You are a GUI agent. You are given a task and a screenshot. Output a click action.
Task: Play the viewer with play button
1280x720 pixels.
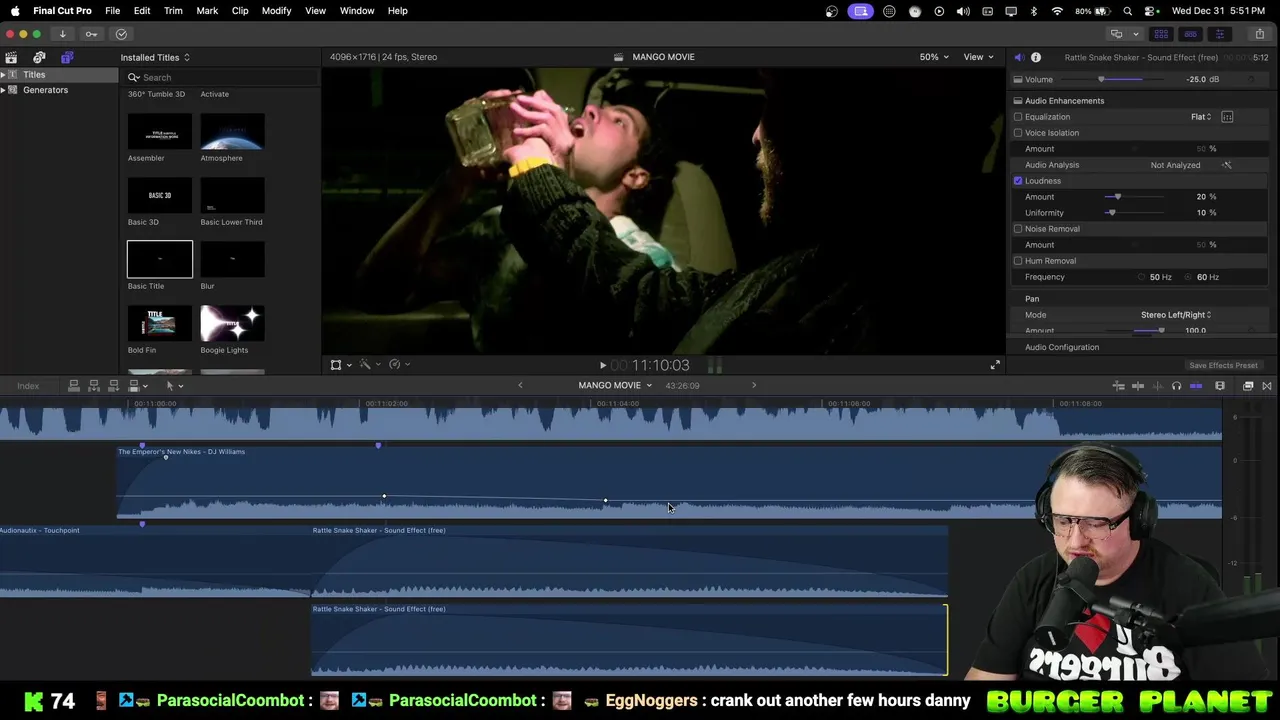[x=602, y=366]
